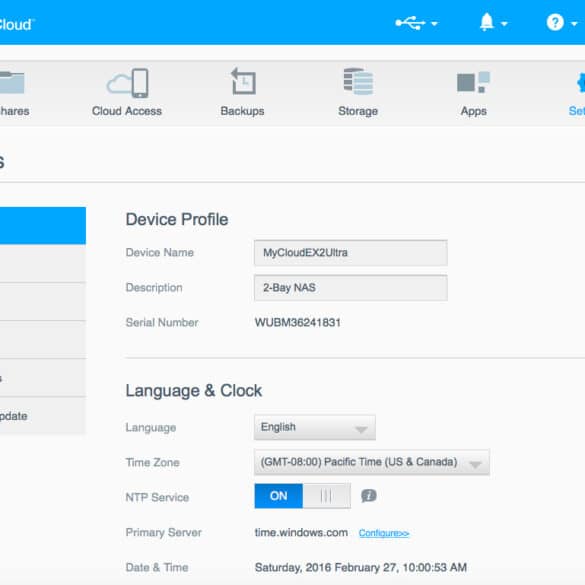
Task: Expand the USB menu dropdown arrow
Action: point(434,24)
